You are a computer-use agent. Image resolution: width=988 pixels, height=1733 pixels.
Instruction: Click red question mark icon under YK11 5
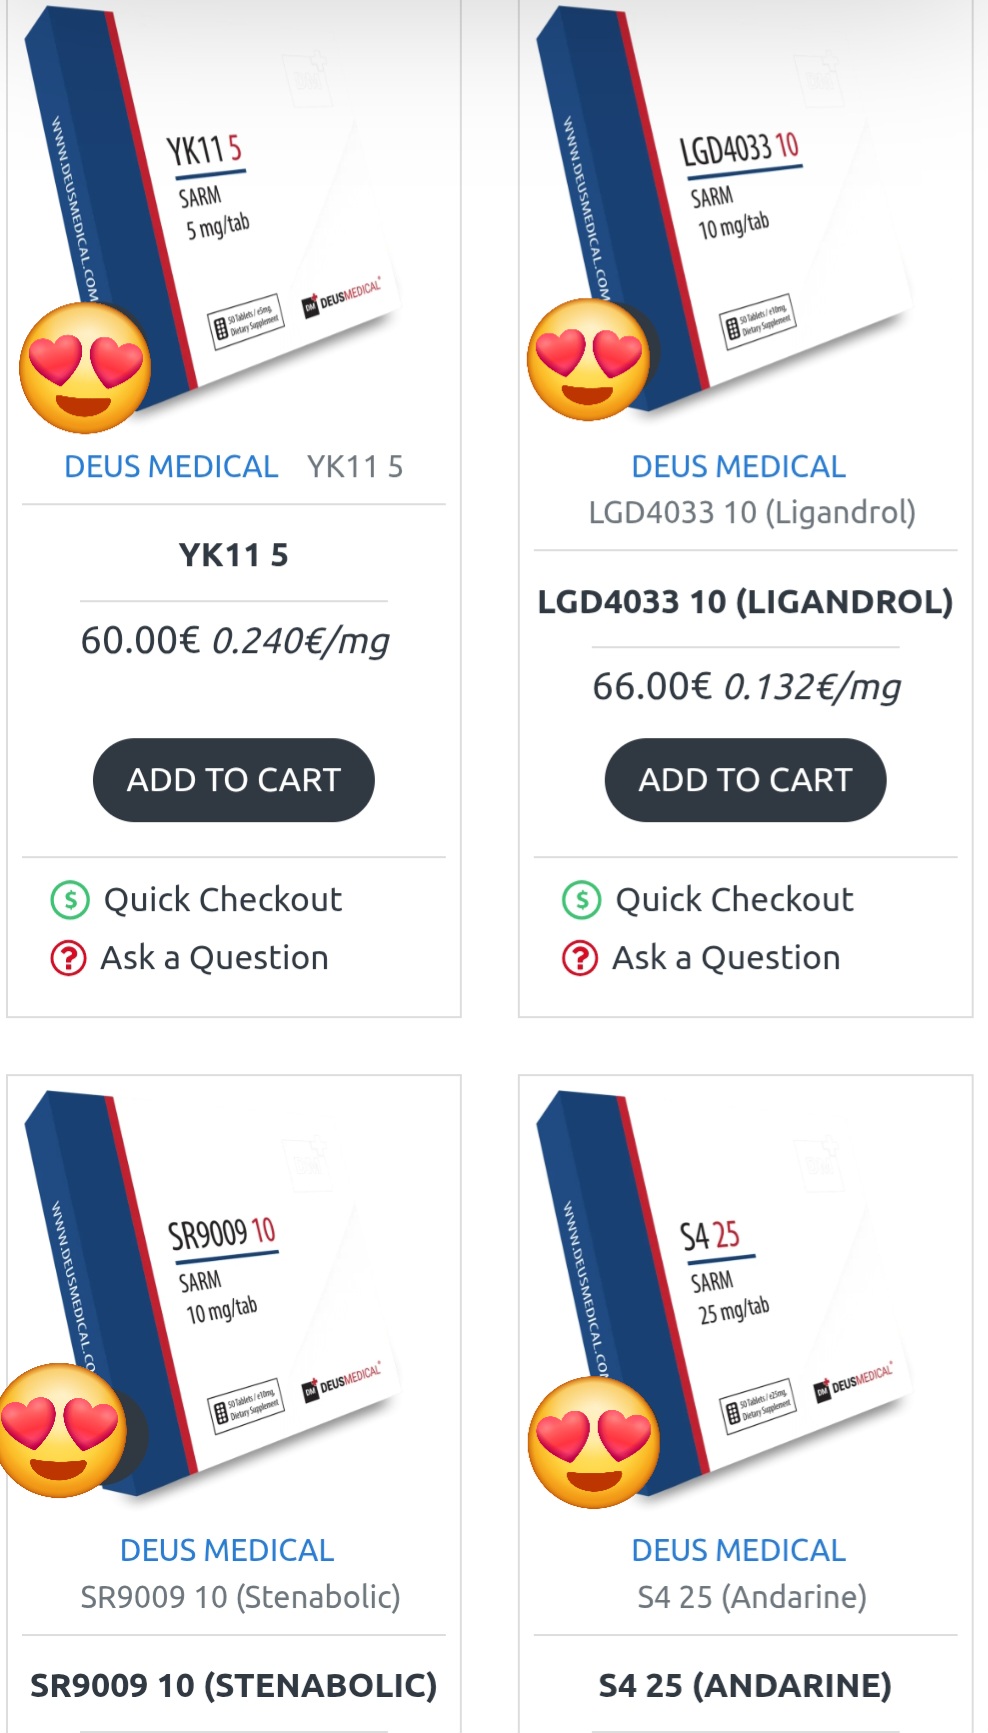pyautogui.click(x=68, y=958)
